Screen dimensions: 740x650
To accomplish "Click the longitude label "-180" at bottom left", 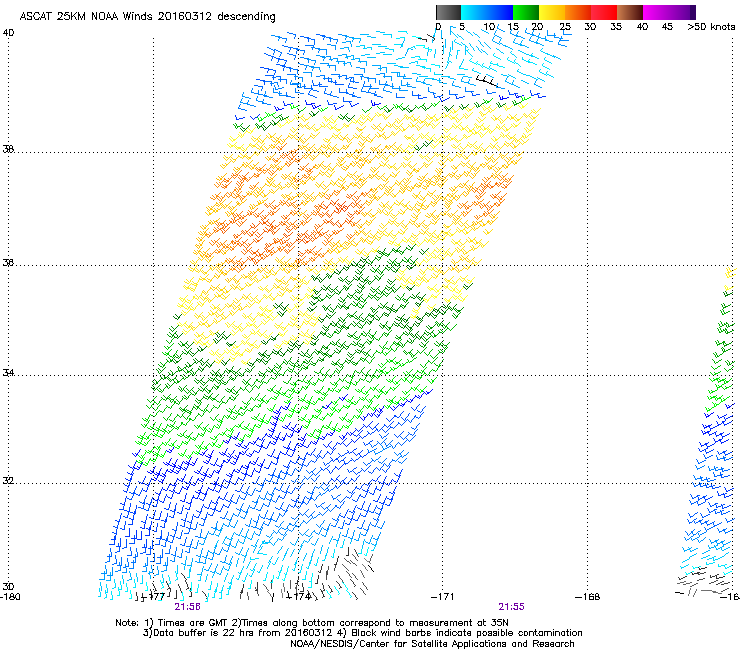I will (x=10, y=597).
